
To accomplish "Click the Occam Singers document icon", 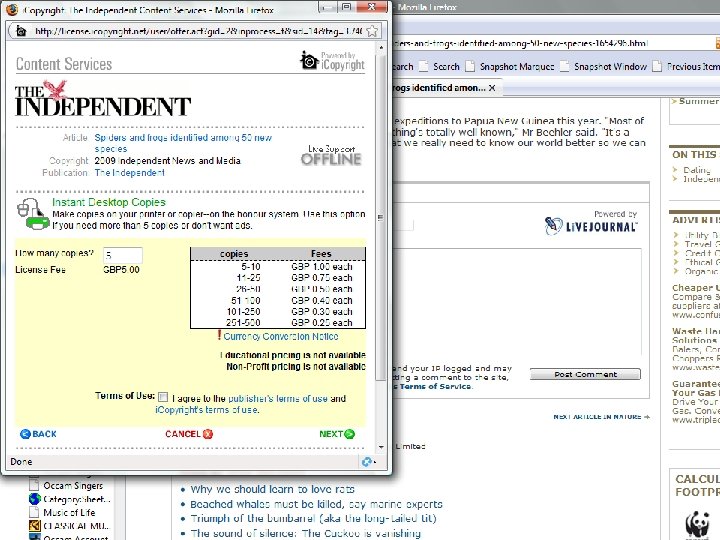I will pos(34,485).
